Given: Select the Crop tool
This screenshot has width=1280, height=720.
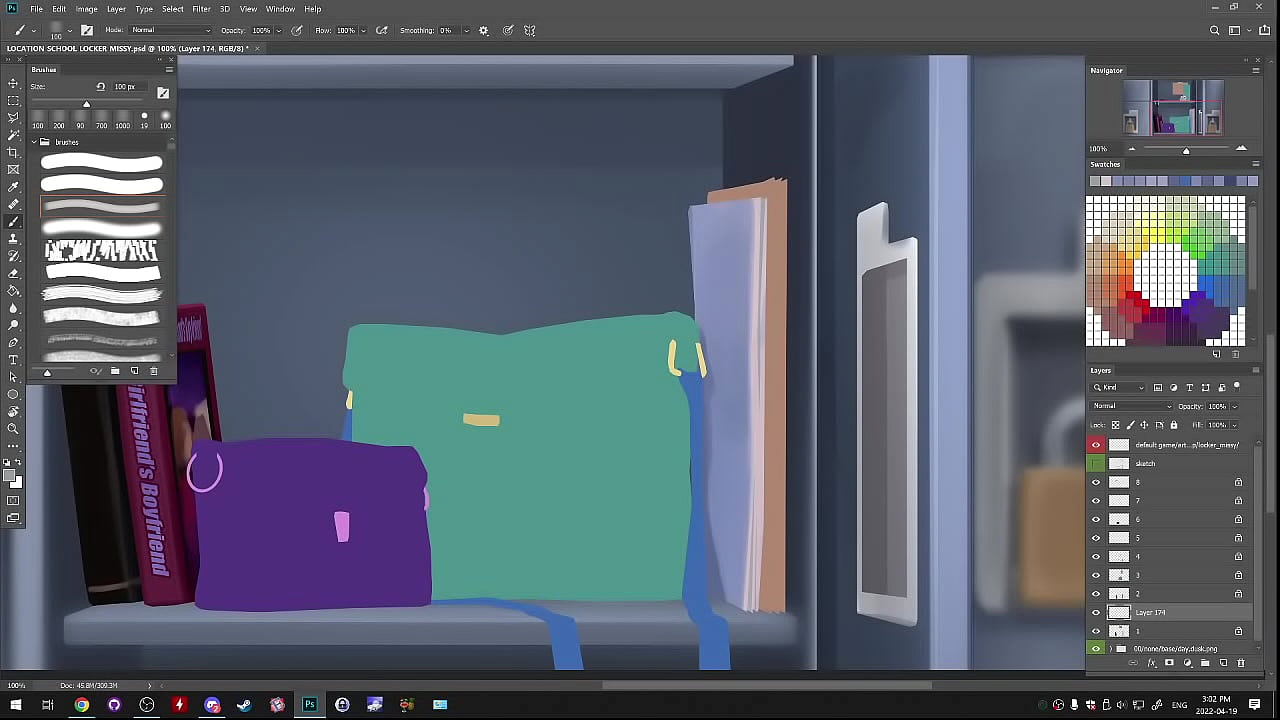Looking at the screenshot, I should 13,152.
